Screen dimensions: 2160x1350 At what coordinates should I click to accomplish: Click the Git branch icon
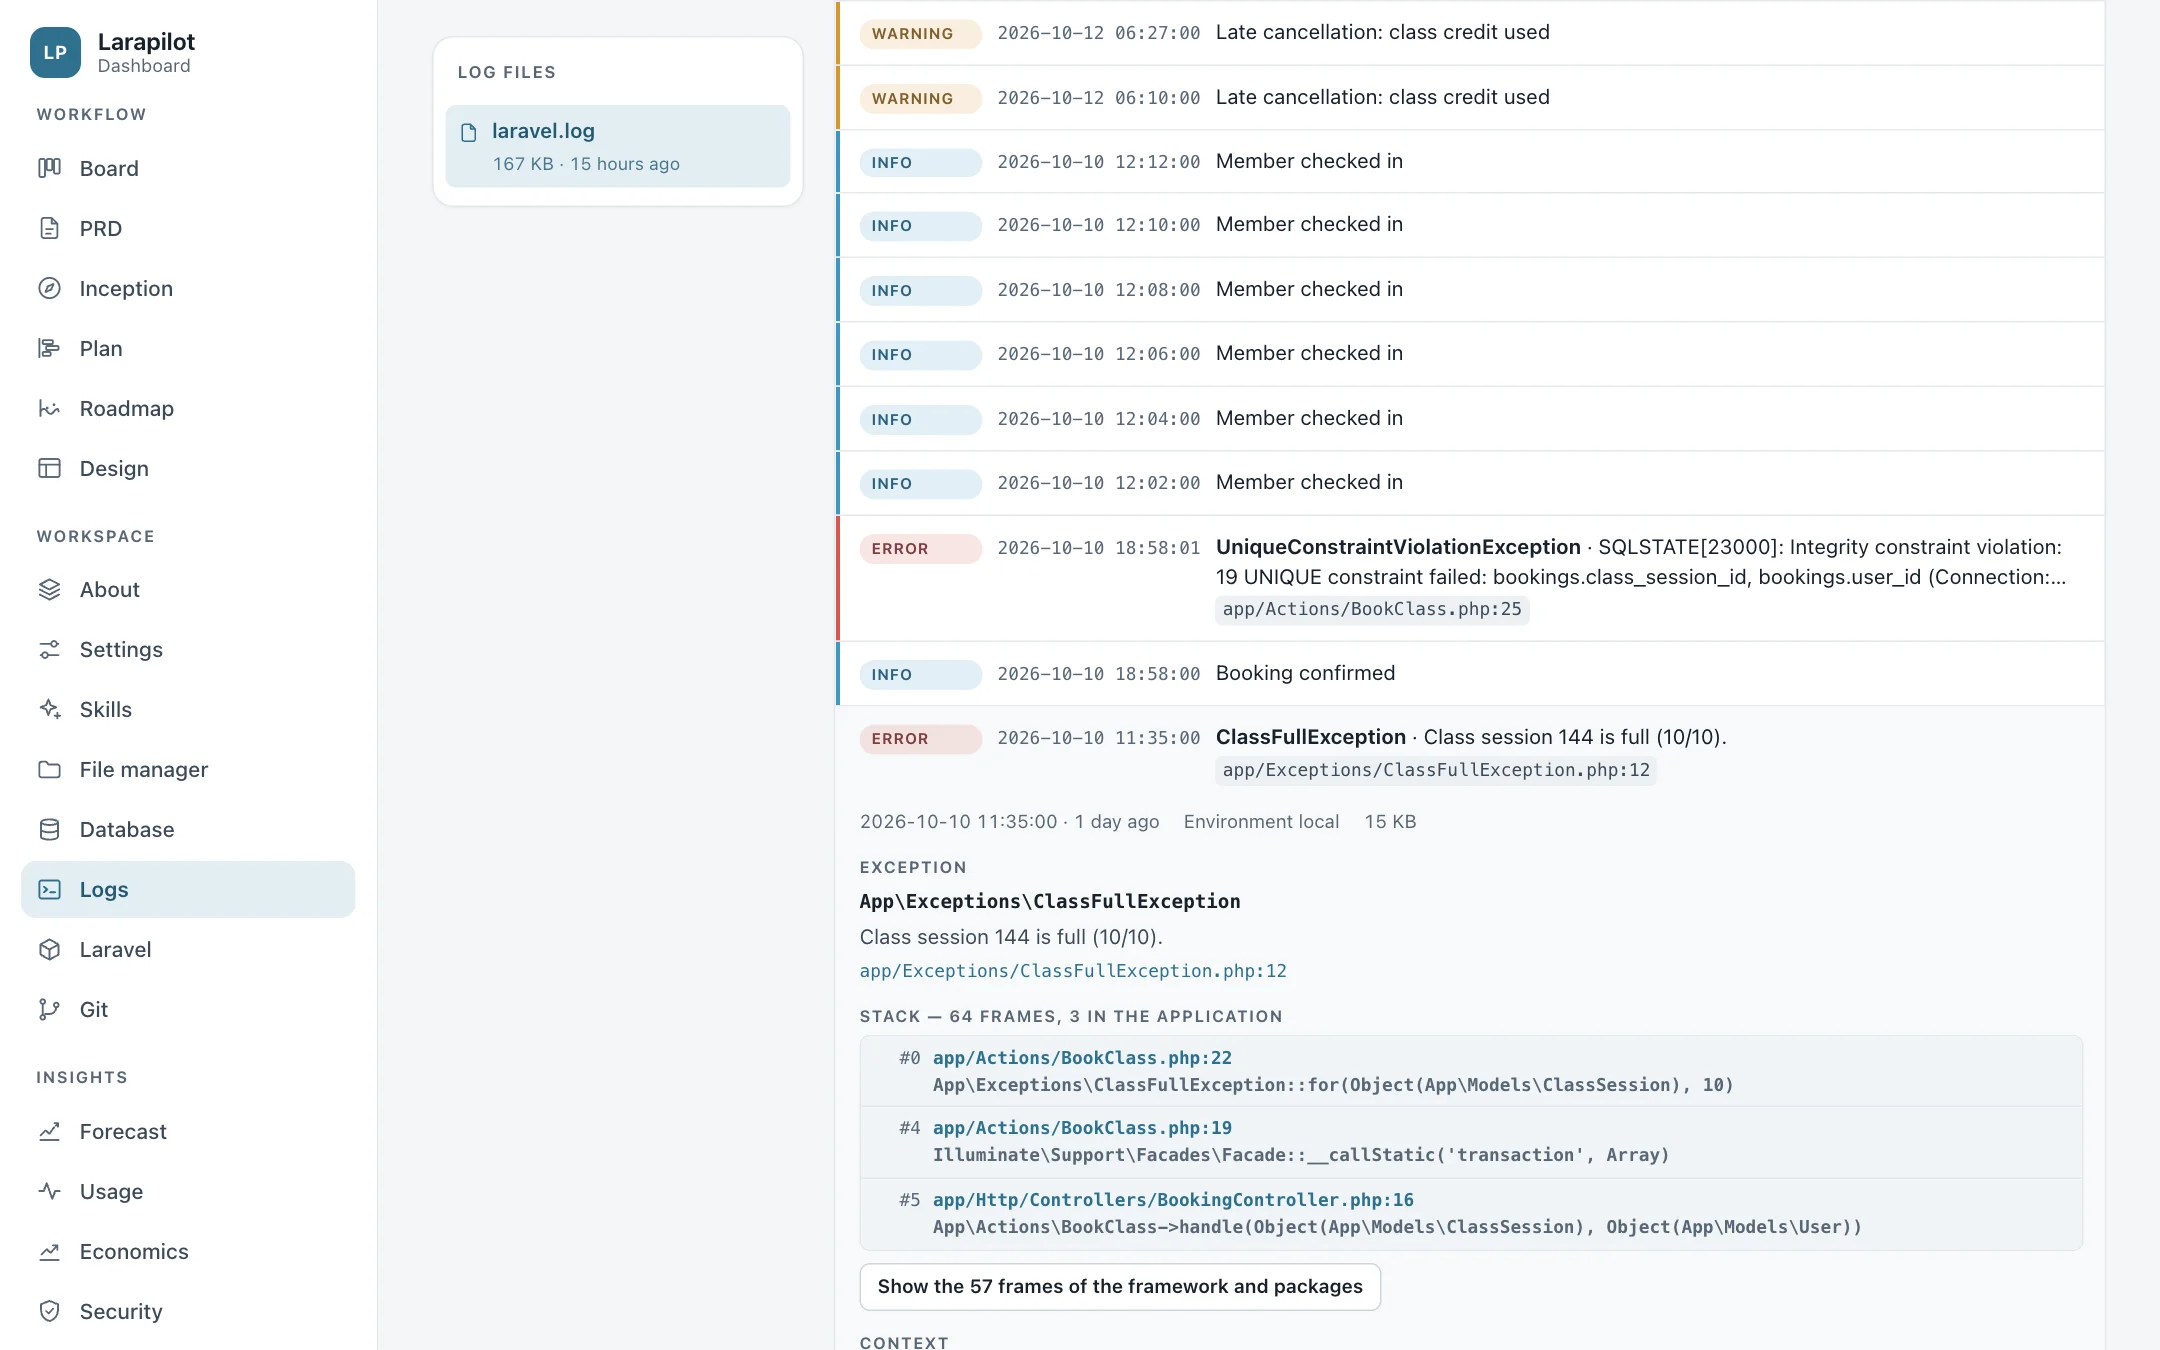tap(49, 1009)
